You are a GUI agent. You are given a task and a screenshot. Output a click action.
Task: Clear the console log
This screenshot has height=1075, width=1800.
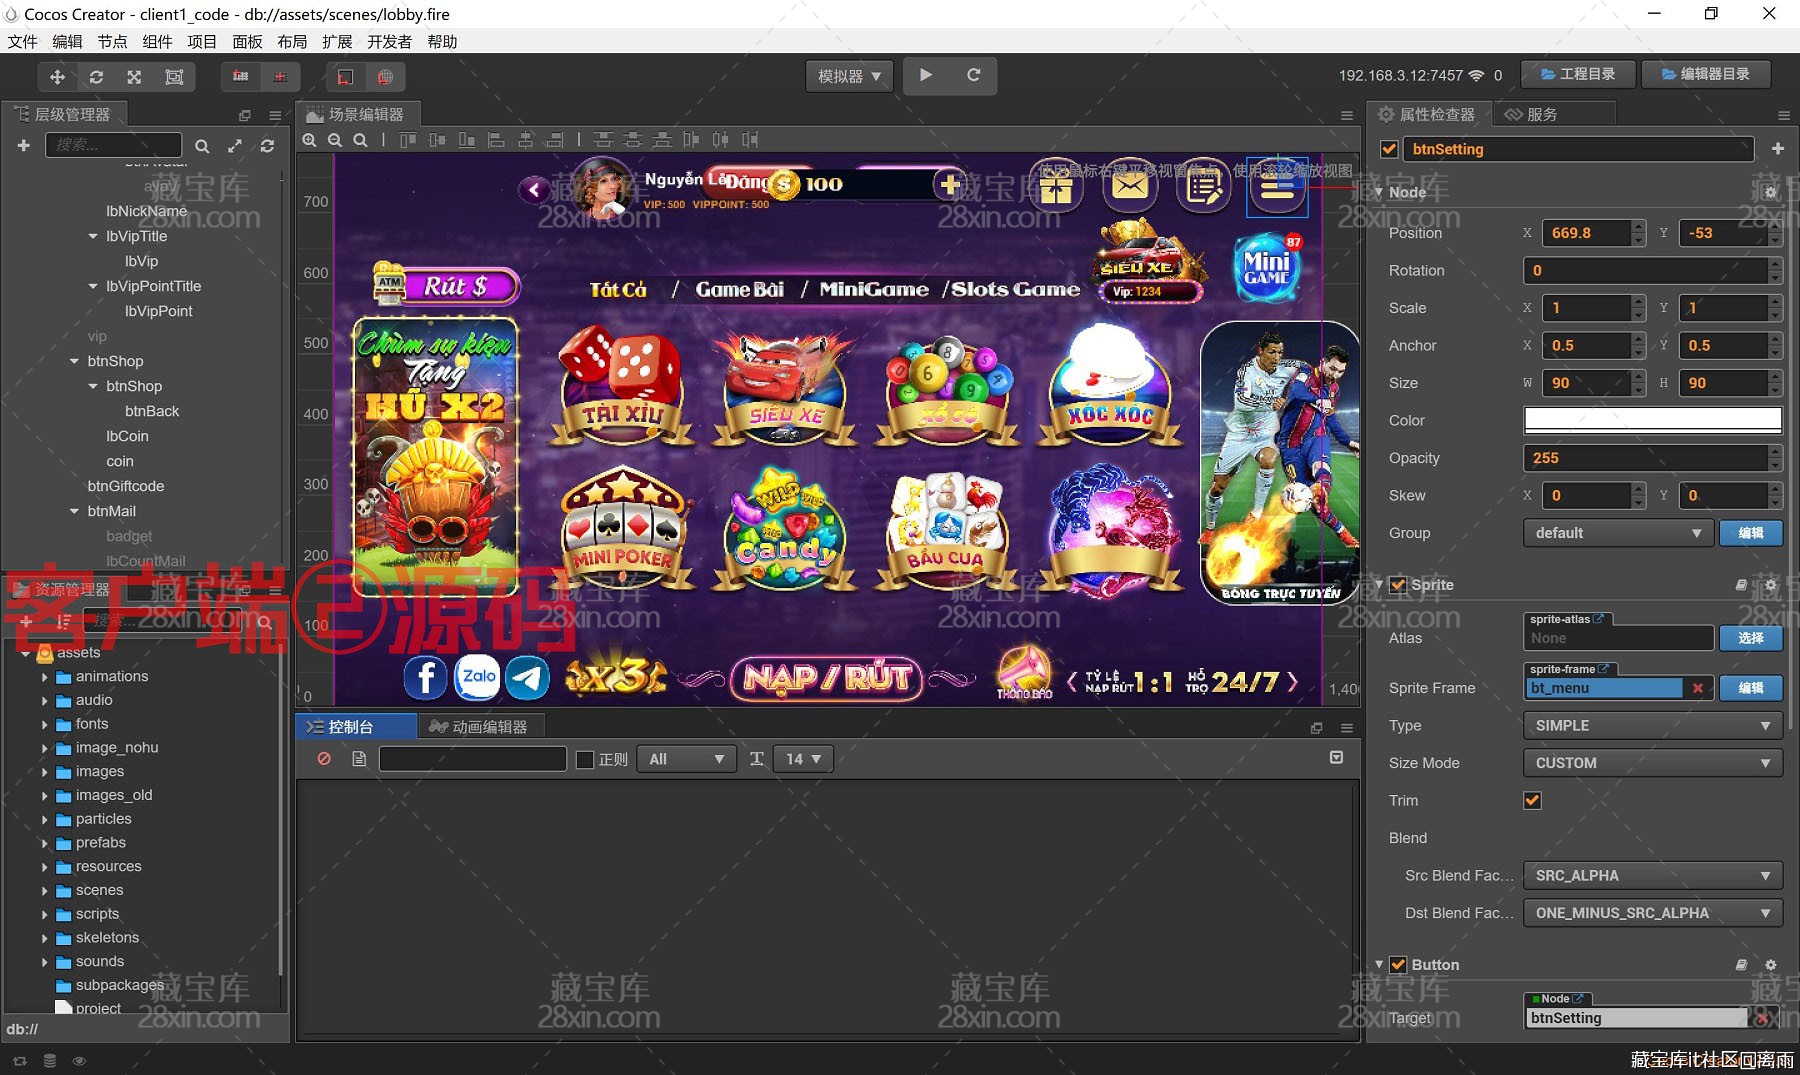(324, 759)
